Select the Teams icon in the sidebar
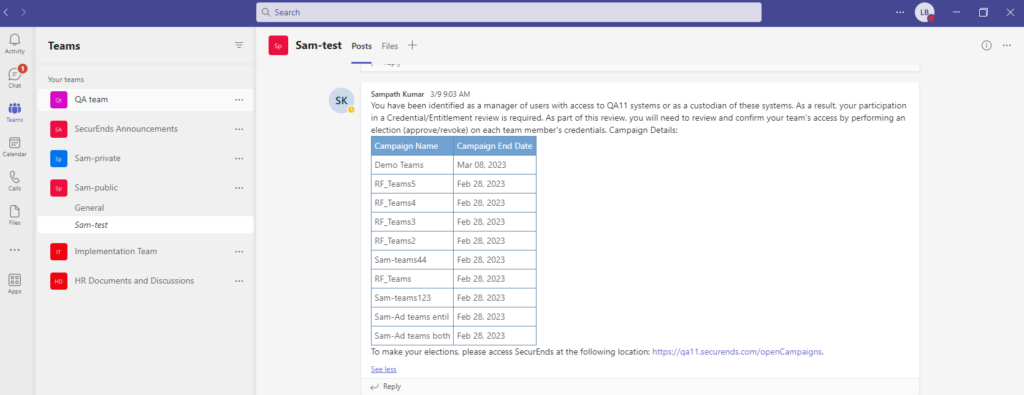Viewport: 1024px width, 395px height. 14,112
